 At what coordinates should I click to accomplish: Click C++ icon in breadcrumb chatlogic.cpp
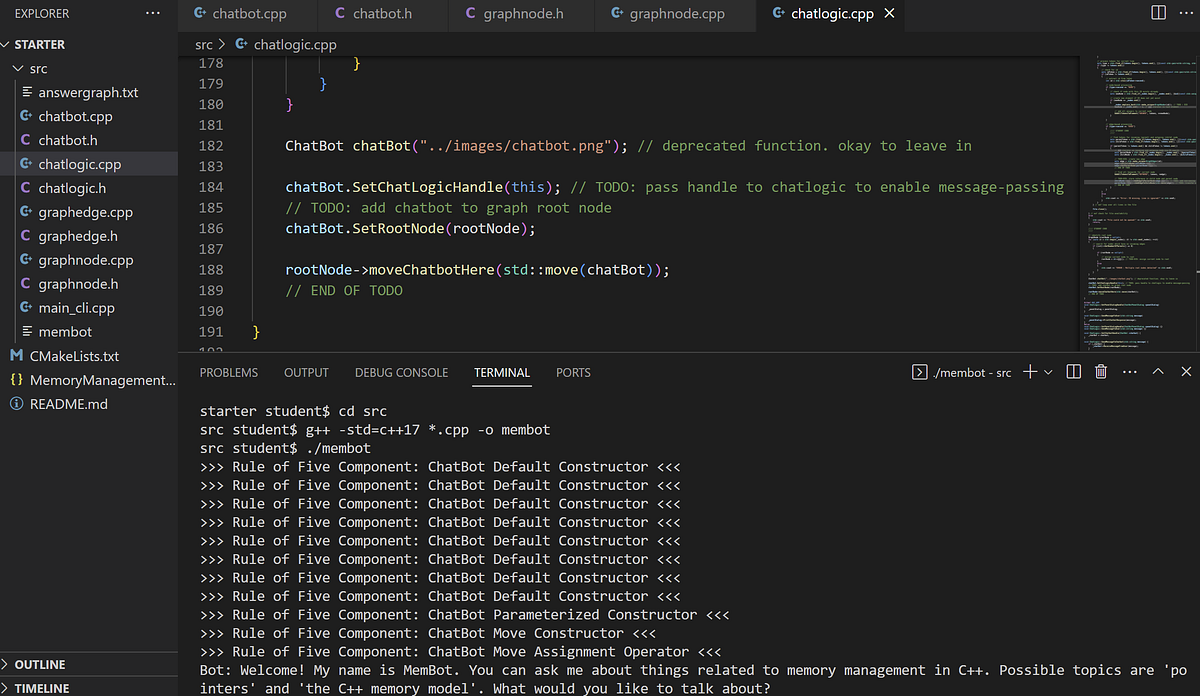(241, 45)
